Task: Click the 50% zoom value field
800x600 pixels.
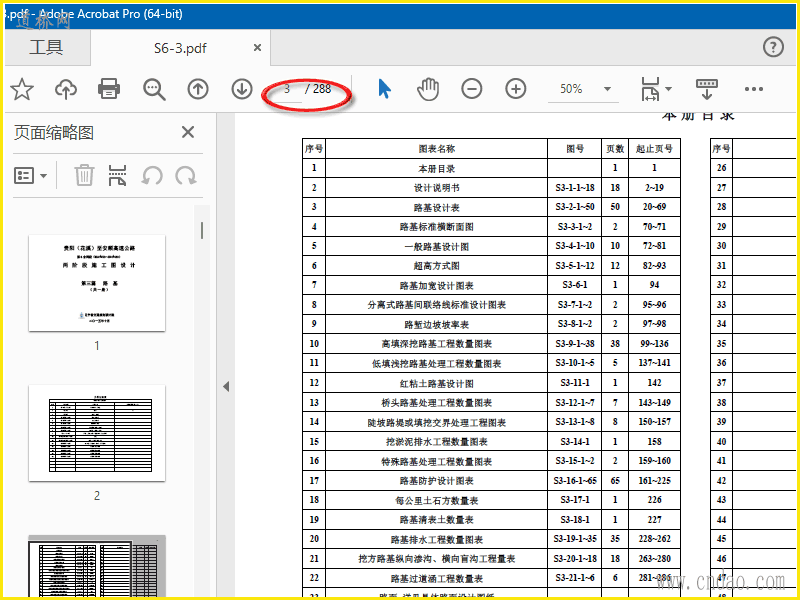Action: [x=571, y=89]
